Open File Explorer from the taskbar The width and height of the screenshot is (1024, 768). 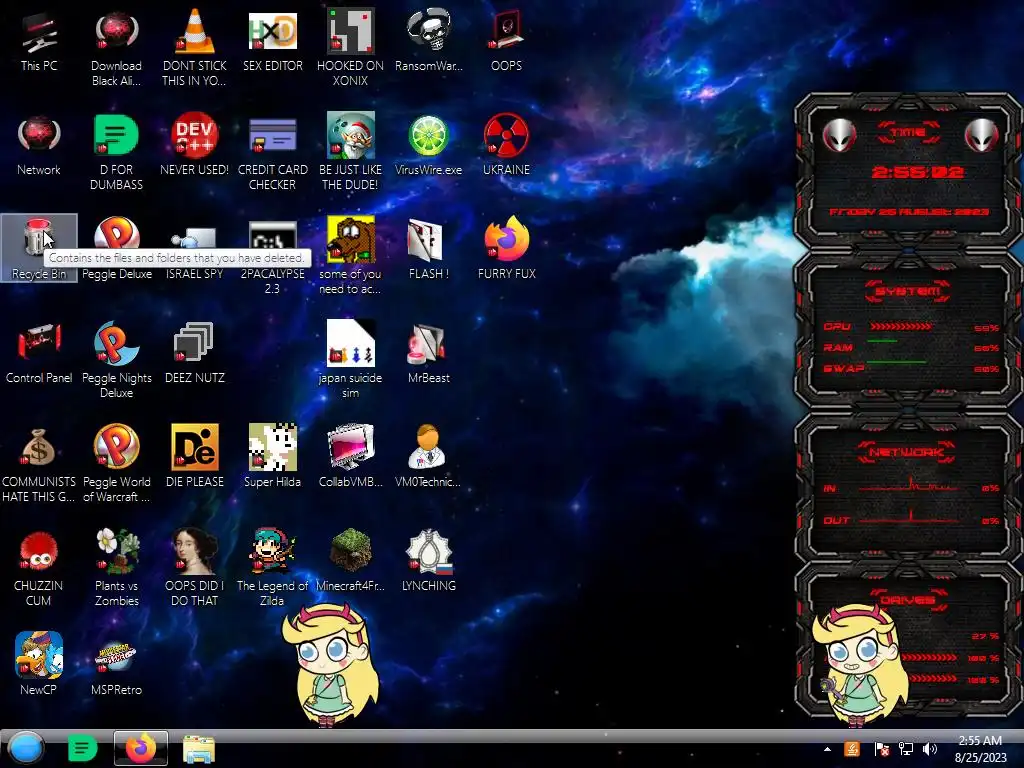199,748
